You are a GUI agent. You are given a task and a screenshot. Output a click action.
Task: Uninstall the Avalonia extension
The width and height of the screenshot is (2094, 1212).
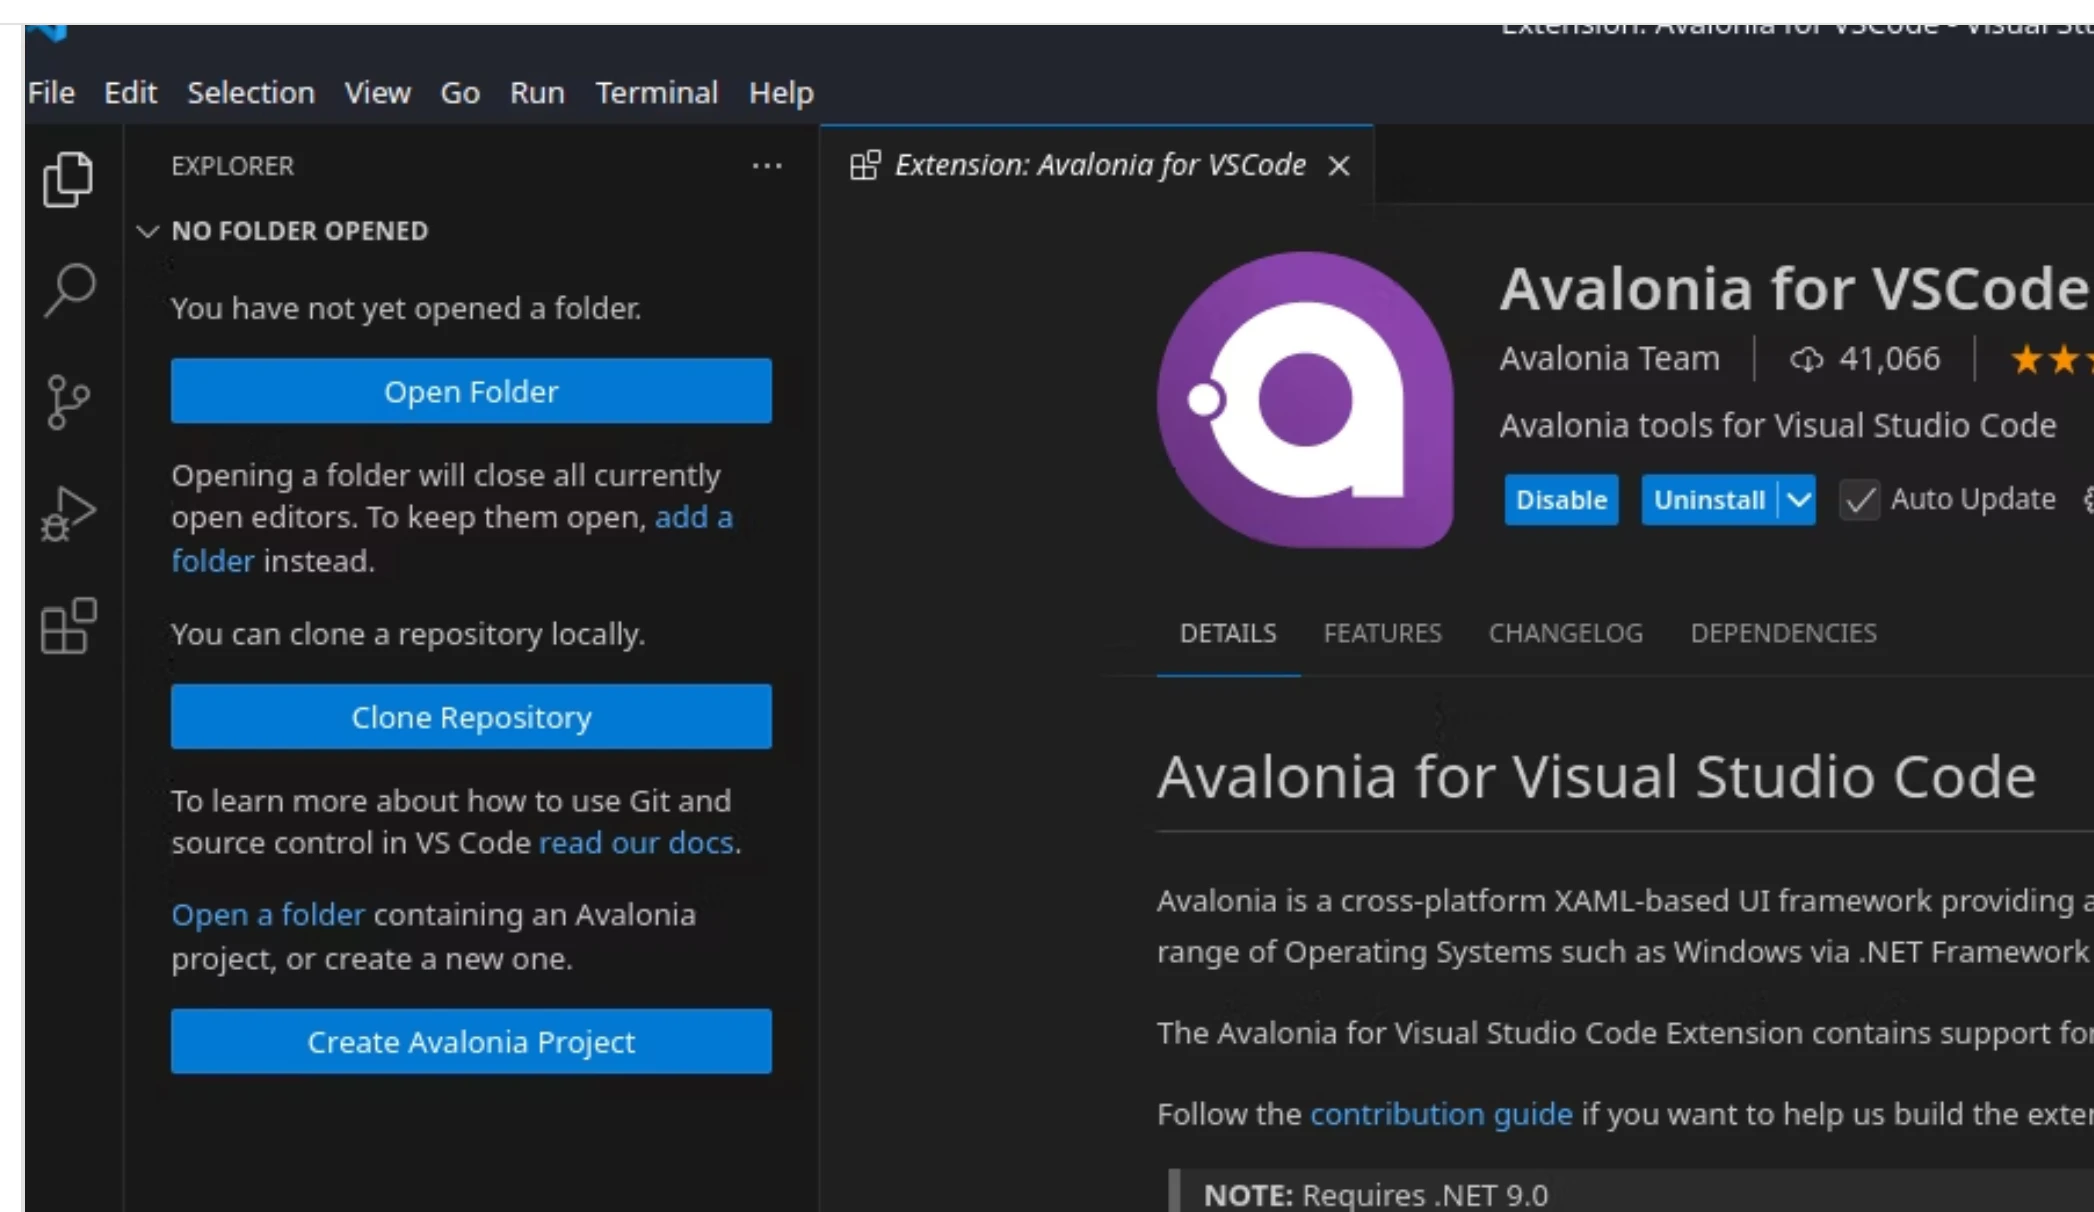click(1709, 500)
